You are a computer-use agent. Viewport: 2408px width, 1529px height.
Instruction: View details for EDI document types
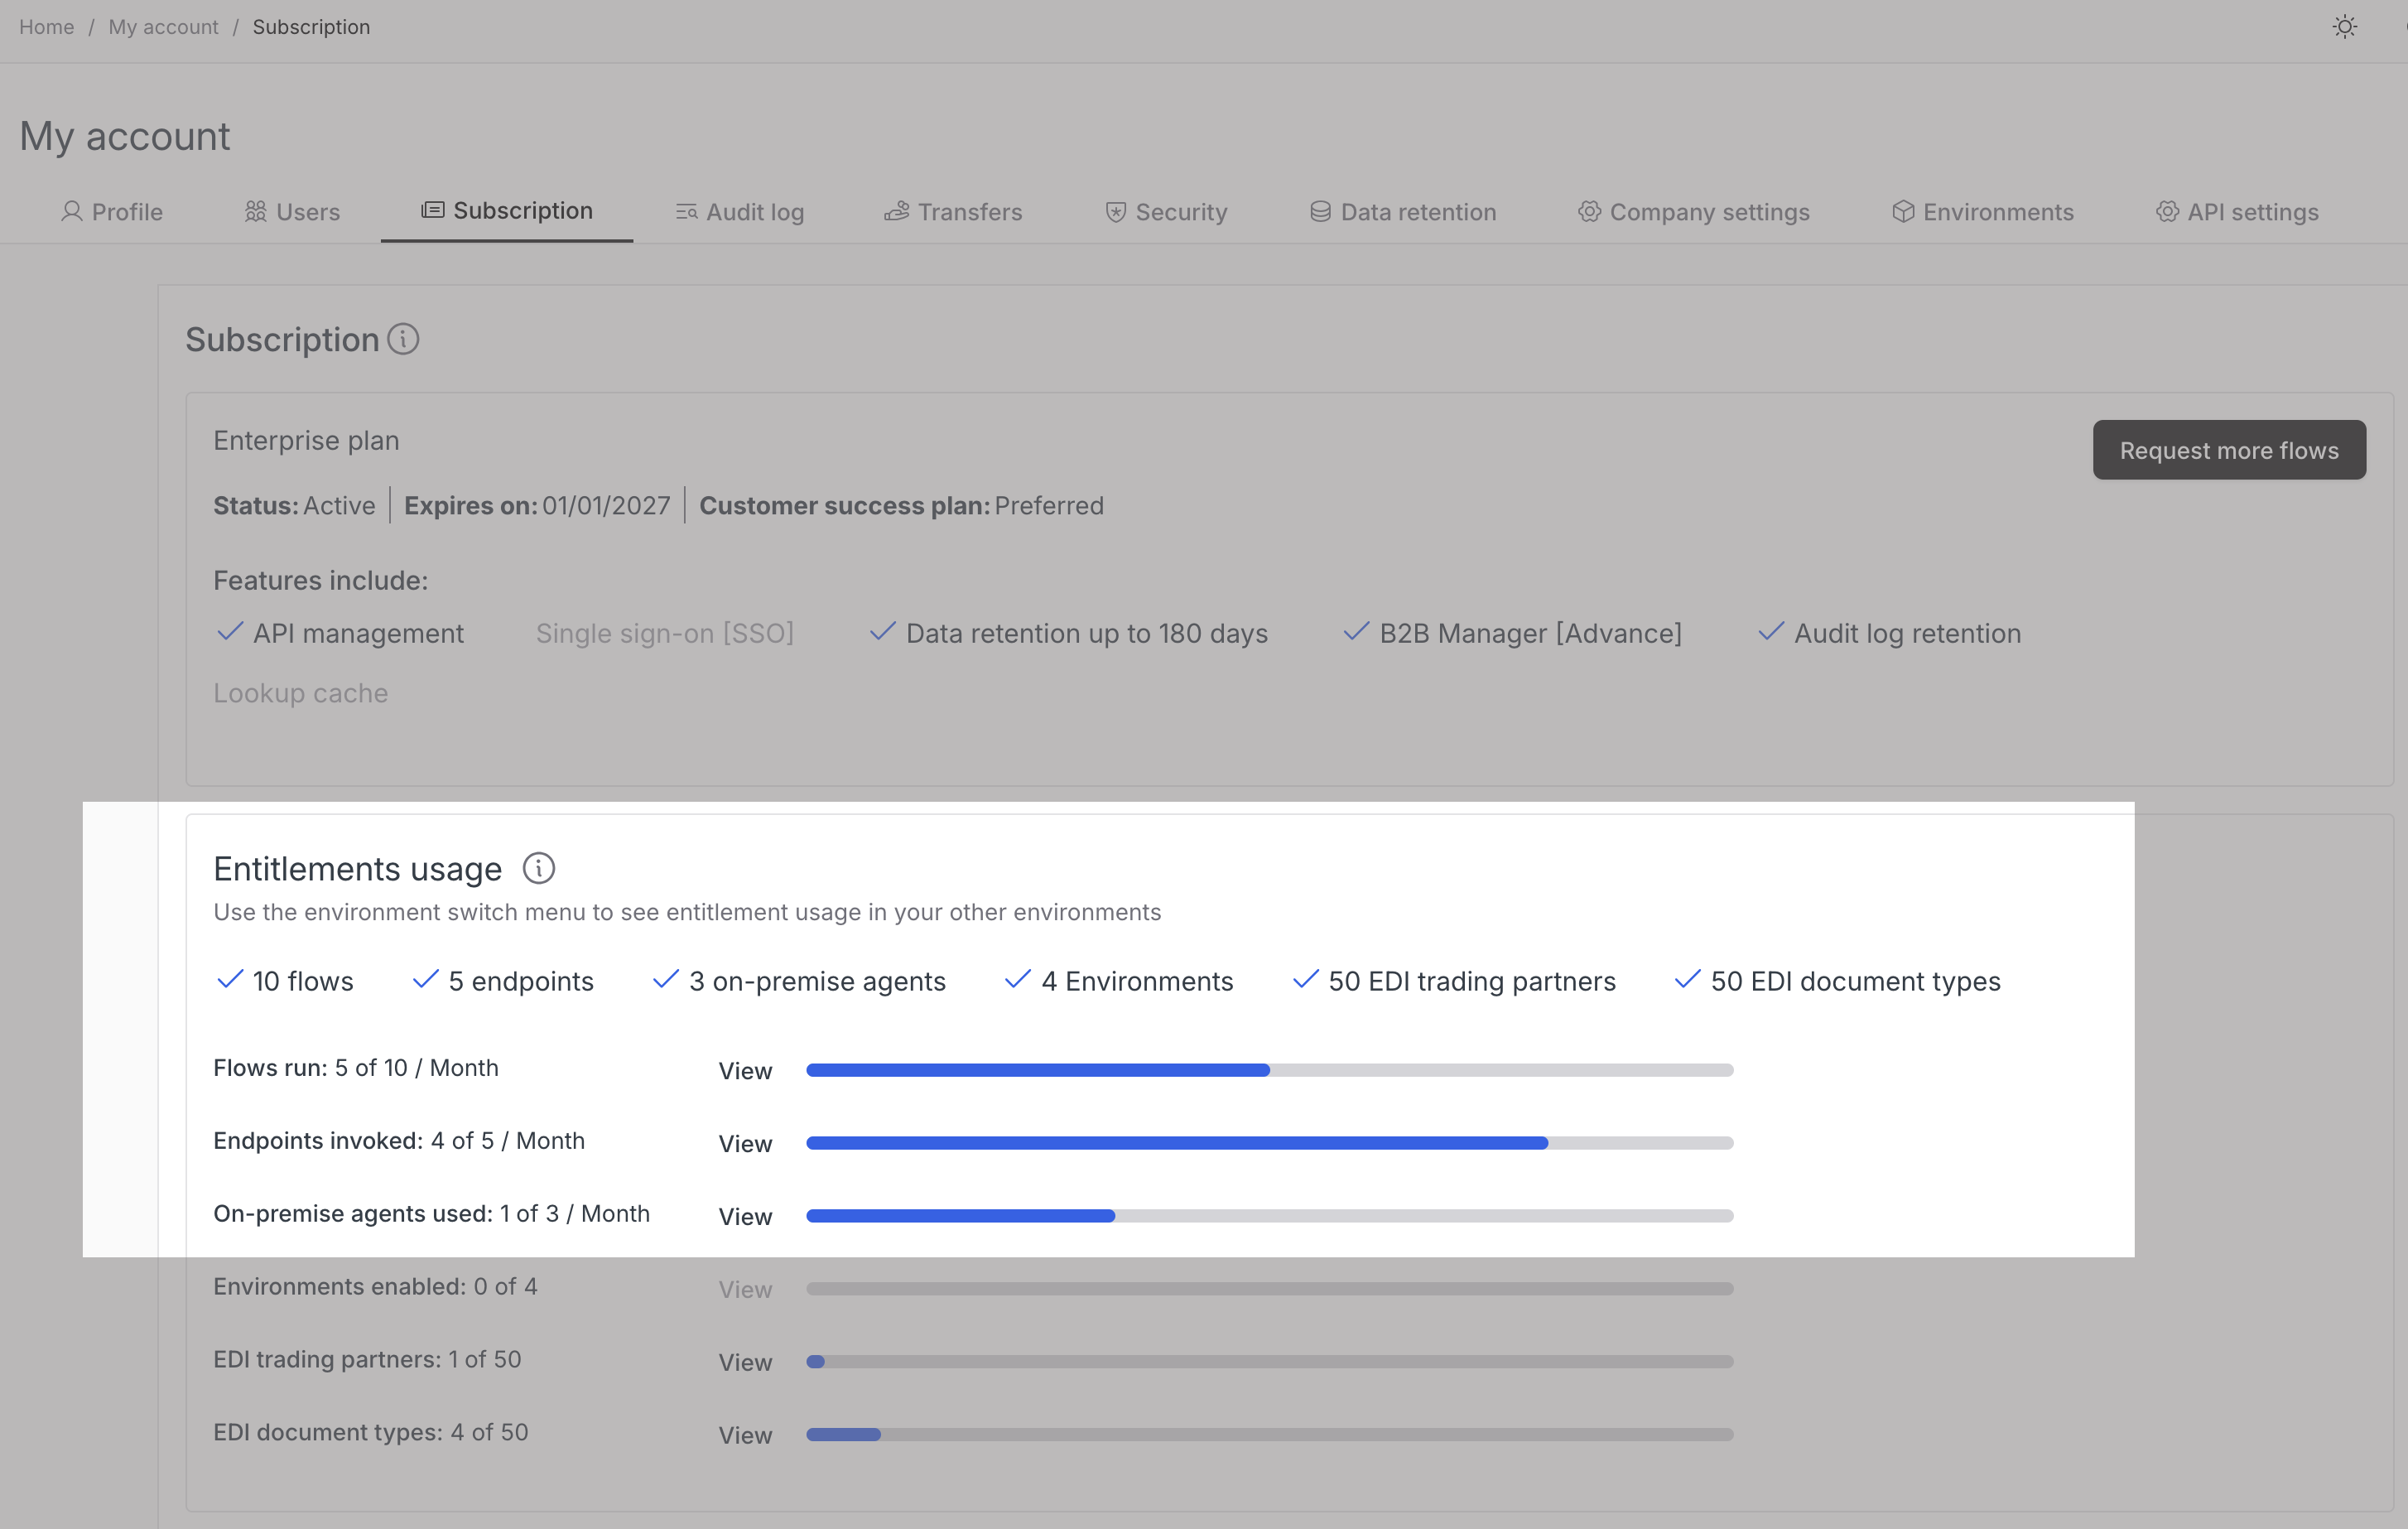tap(745, 1435)
